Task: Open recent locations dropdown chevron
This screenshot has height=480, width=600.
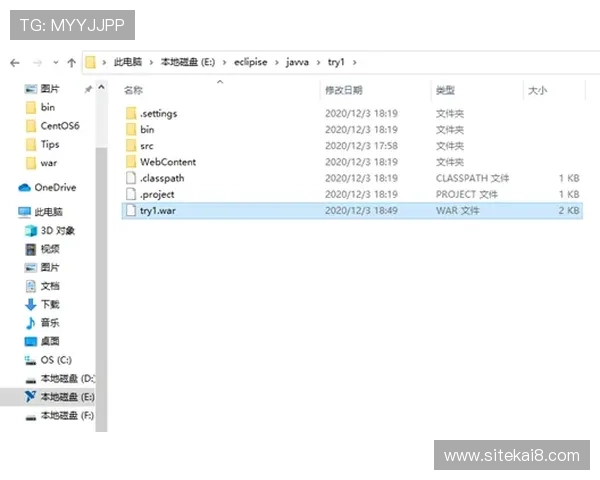Action: click(56, 62)
